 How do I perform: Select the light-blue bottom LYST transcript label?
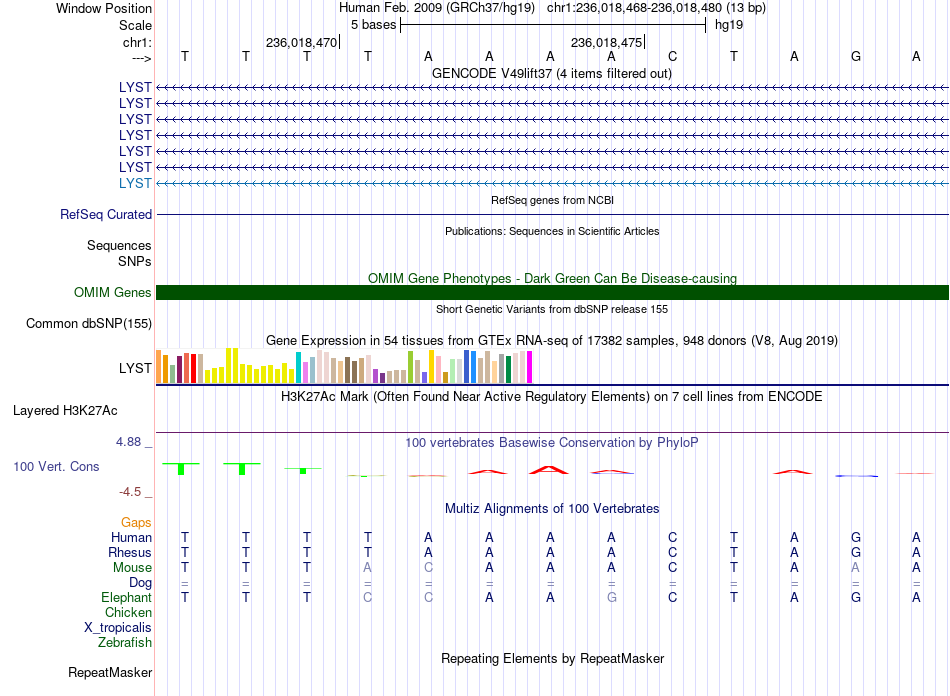pyautogui.click(x=135, y=183)
